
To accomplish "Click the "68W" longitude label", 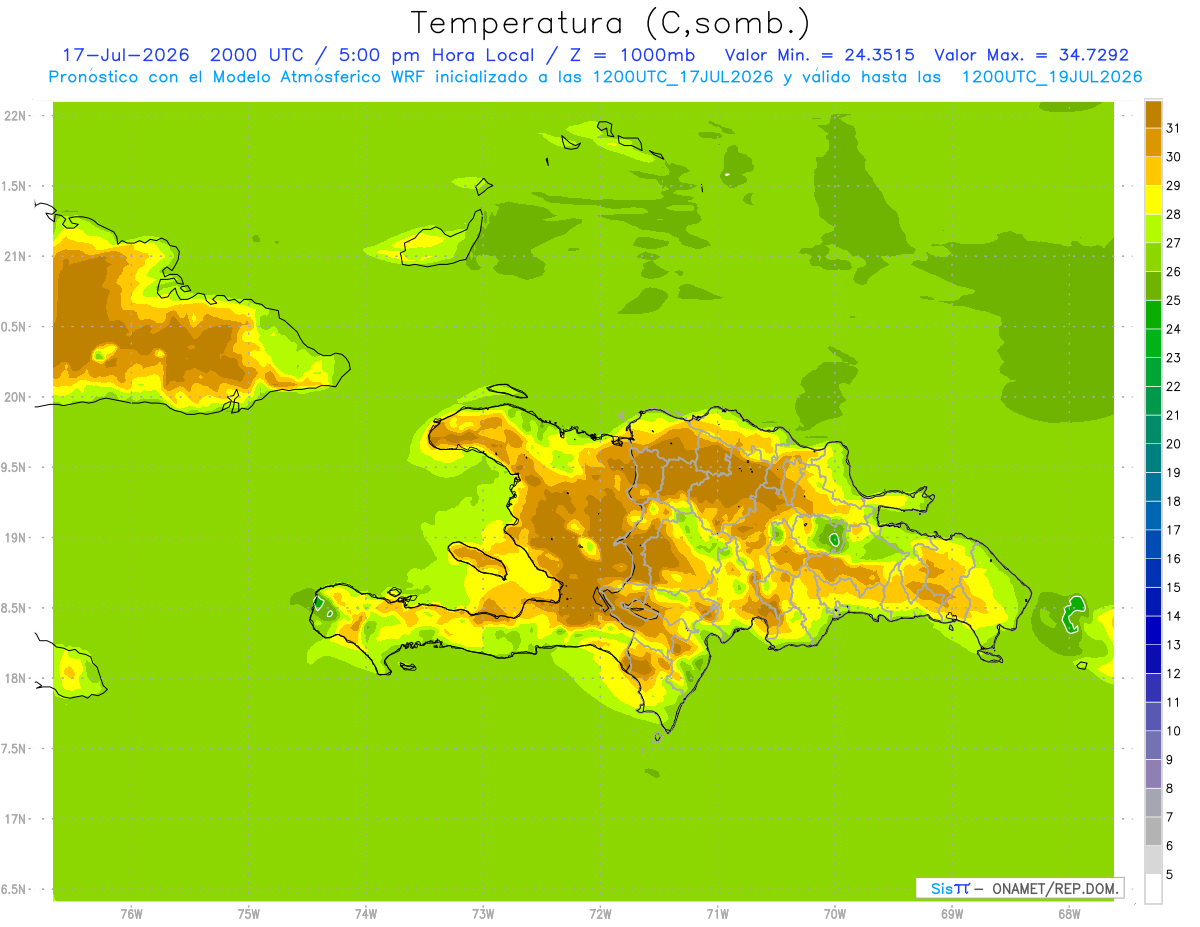I will click(x=1069, y=914).
